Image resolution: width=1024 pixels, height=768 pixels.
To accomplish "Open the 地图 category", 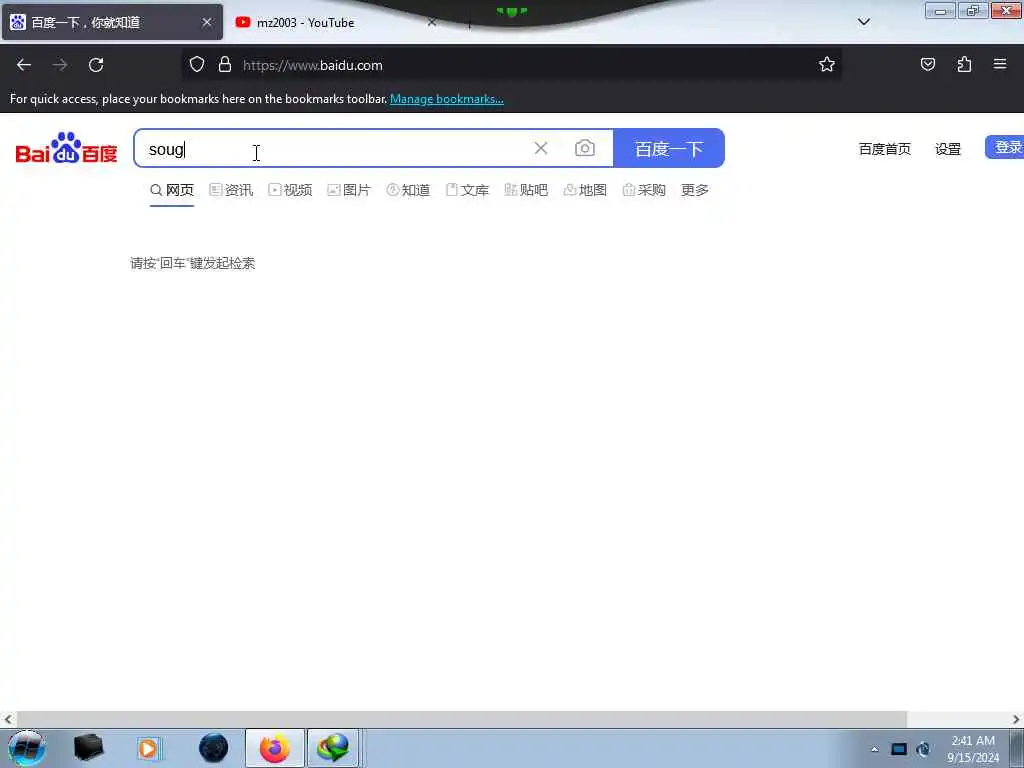I will [585, 190].
